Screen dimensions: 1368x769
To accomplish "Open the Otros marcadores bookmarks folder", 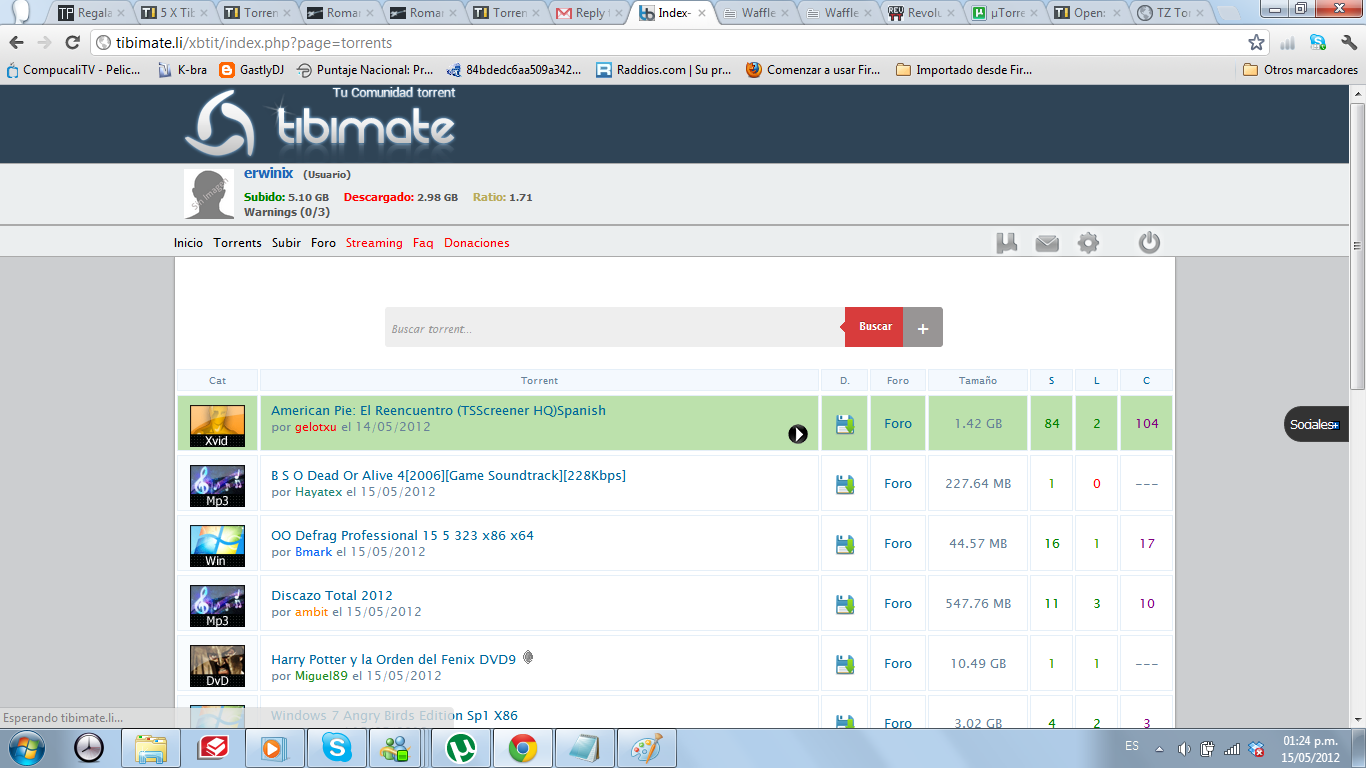I will click(1300, 70).
